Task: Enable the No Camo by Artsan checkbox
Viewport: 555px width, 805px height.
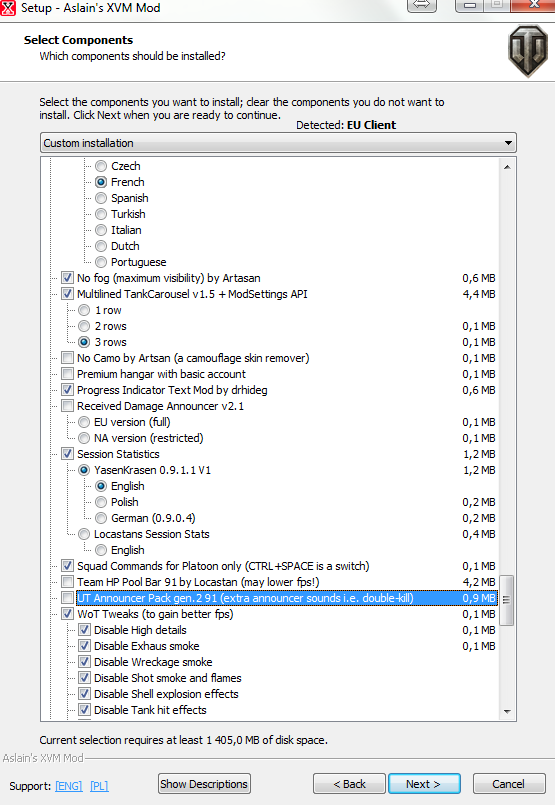Action: tap(67, 357)
